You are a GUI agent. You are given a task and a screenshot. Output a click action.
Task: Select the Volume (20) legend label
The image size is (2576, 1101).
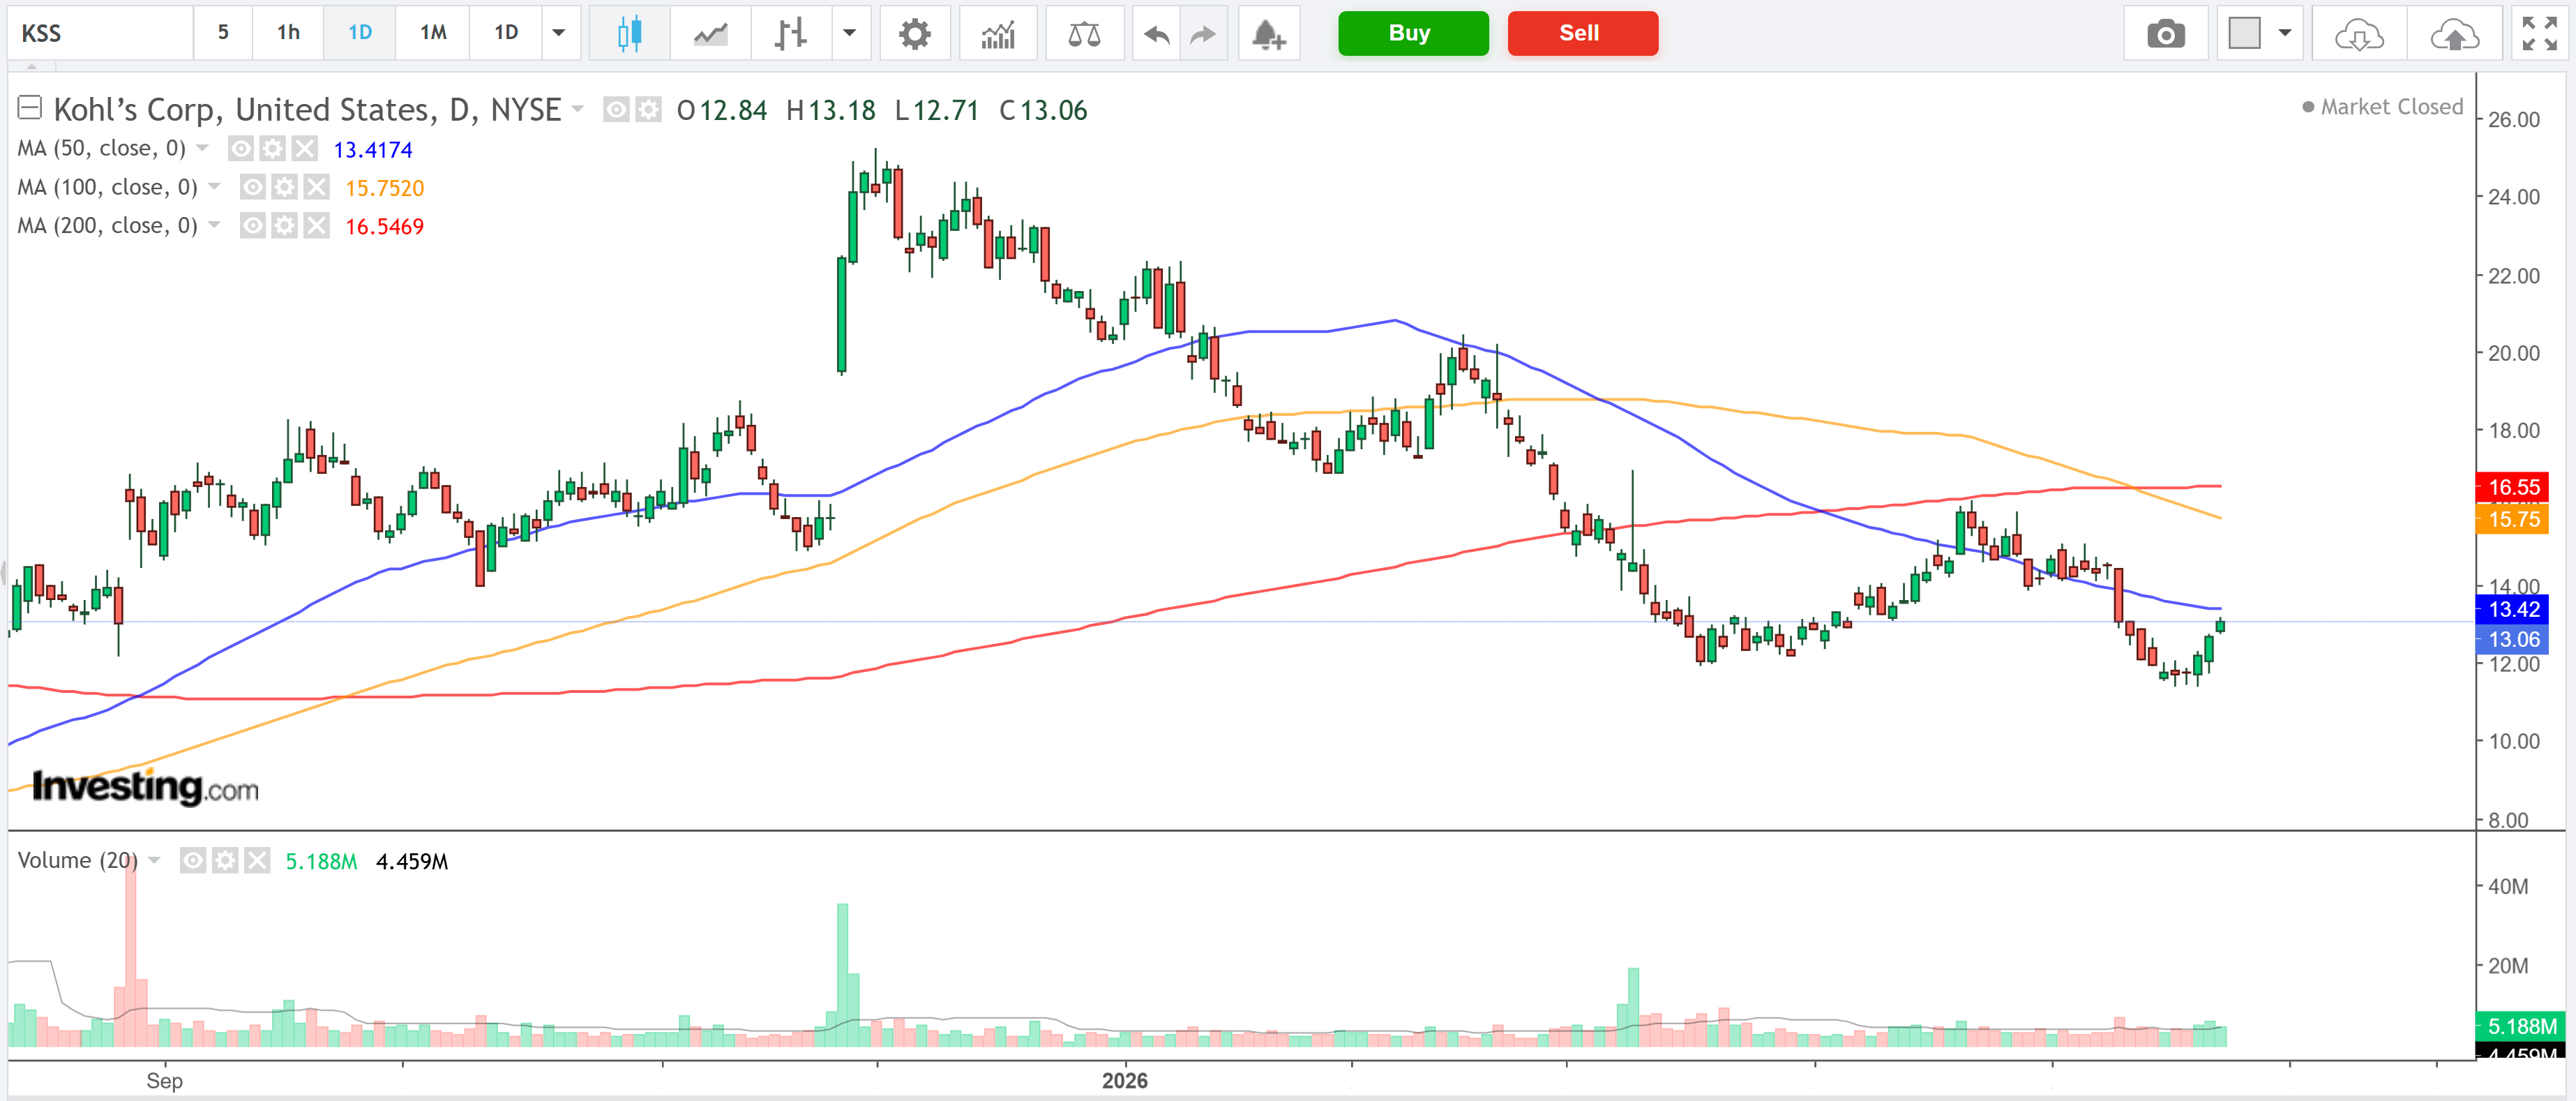(x=77, y=860)
